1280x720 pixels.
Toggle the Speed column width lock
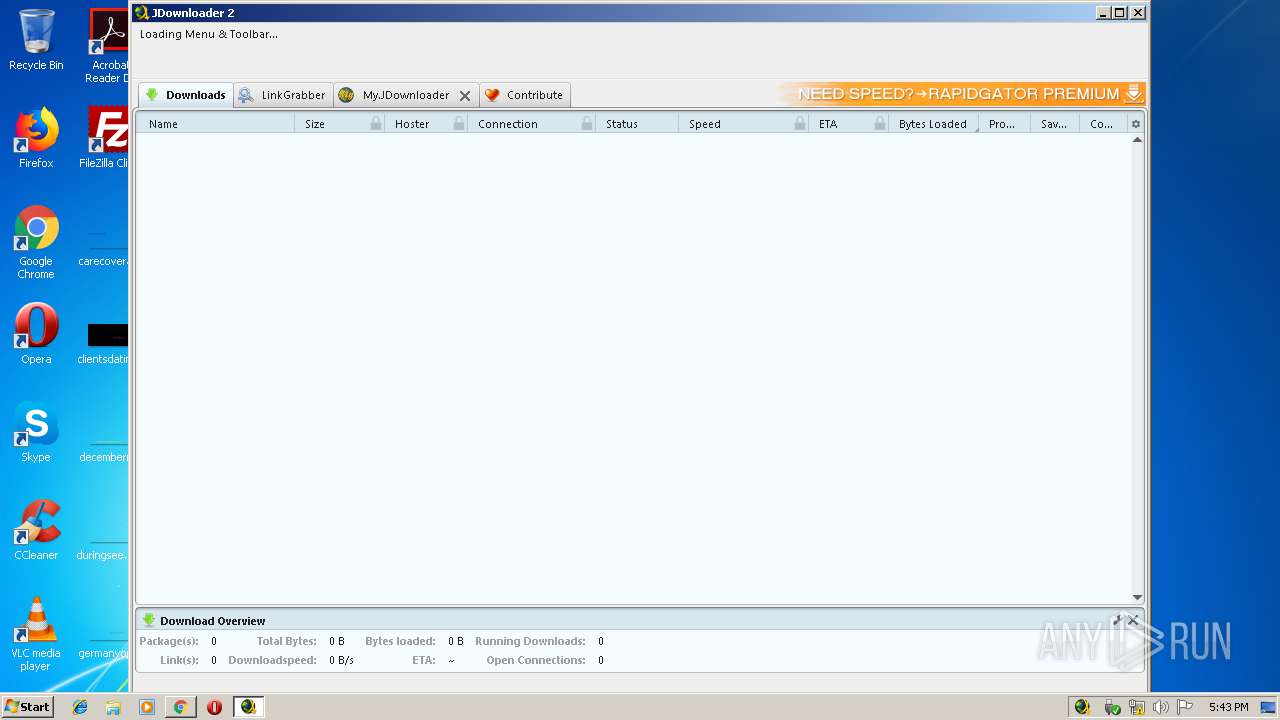(800, 124)
